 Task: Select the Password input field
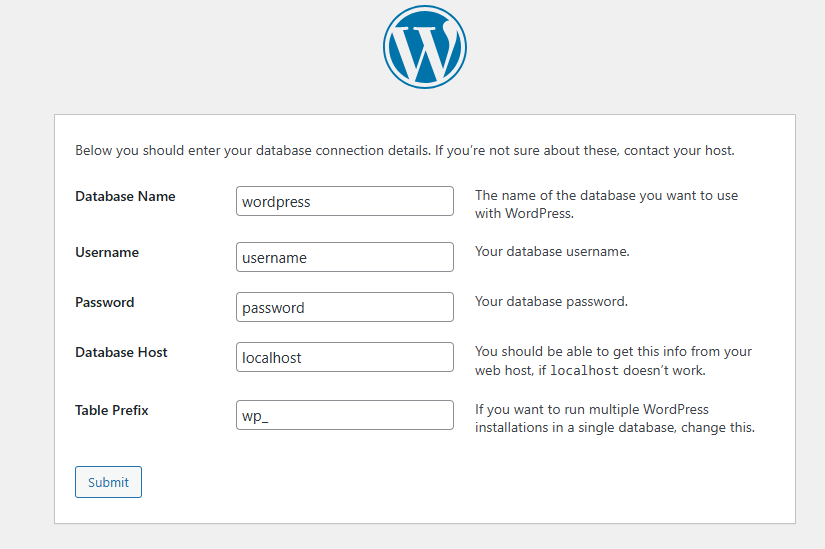click(x=345, y=307)
